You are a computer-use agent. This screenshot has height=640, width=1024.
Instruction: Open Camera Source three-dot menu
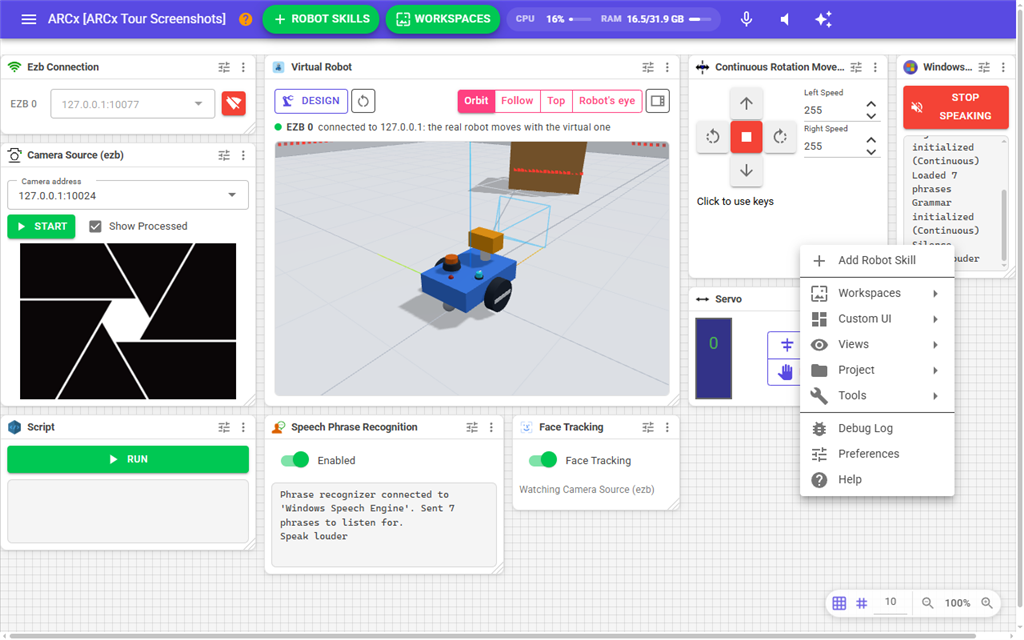(244, 155)
